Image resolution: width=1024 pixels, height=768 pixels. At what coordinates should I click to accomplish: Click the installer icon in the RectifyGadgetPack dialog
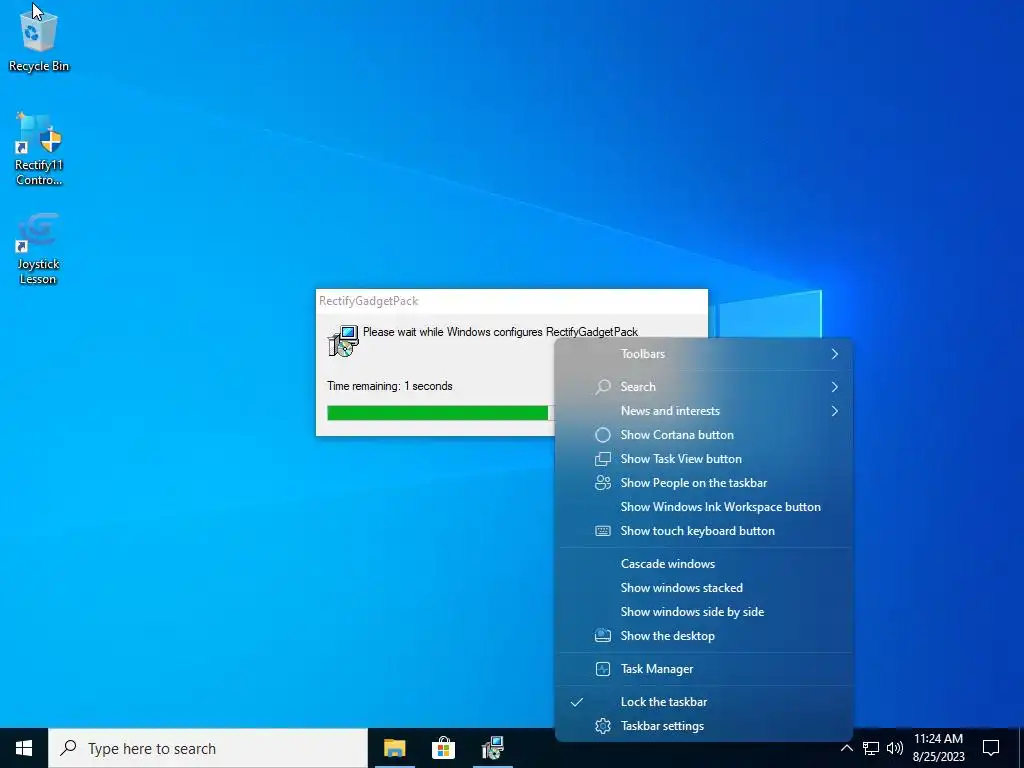[x=343, y=341]
